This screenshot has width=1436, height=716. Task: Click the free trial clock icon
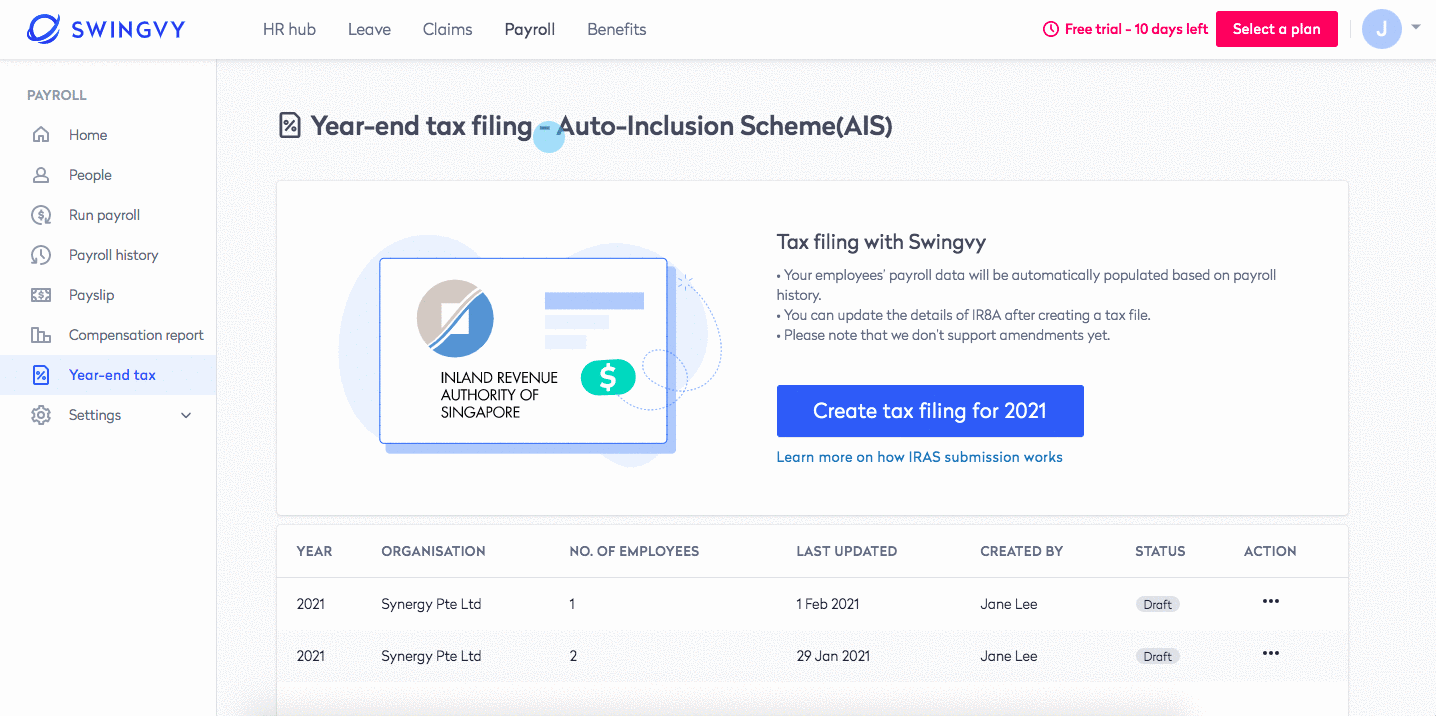[x=1051, y=29]
